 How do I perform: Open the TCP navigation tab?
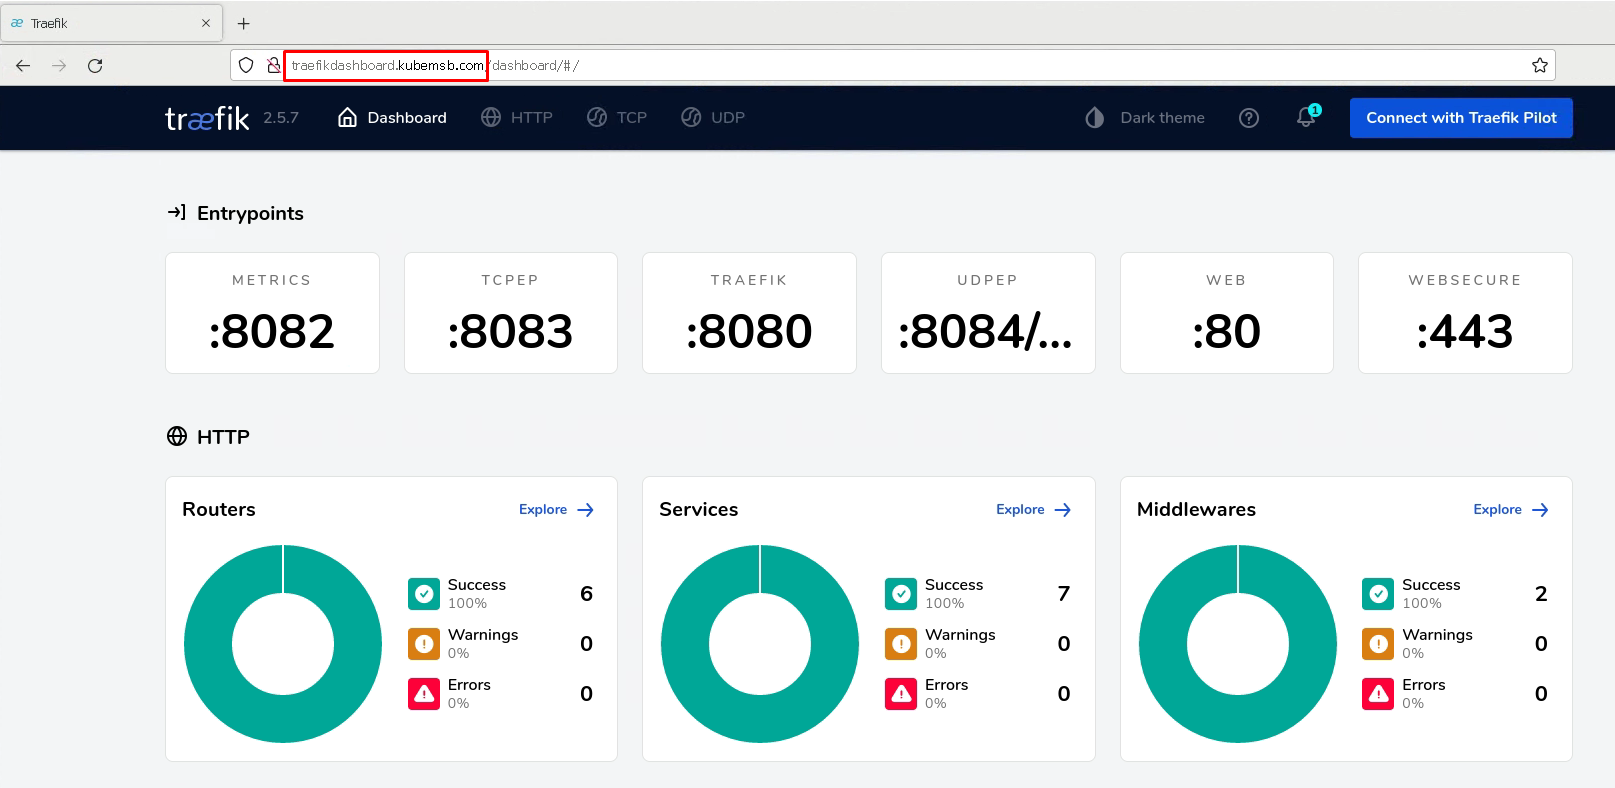(617, 118)
